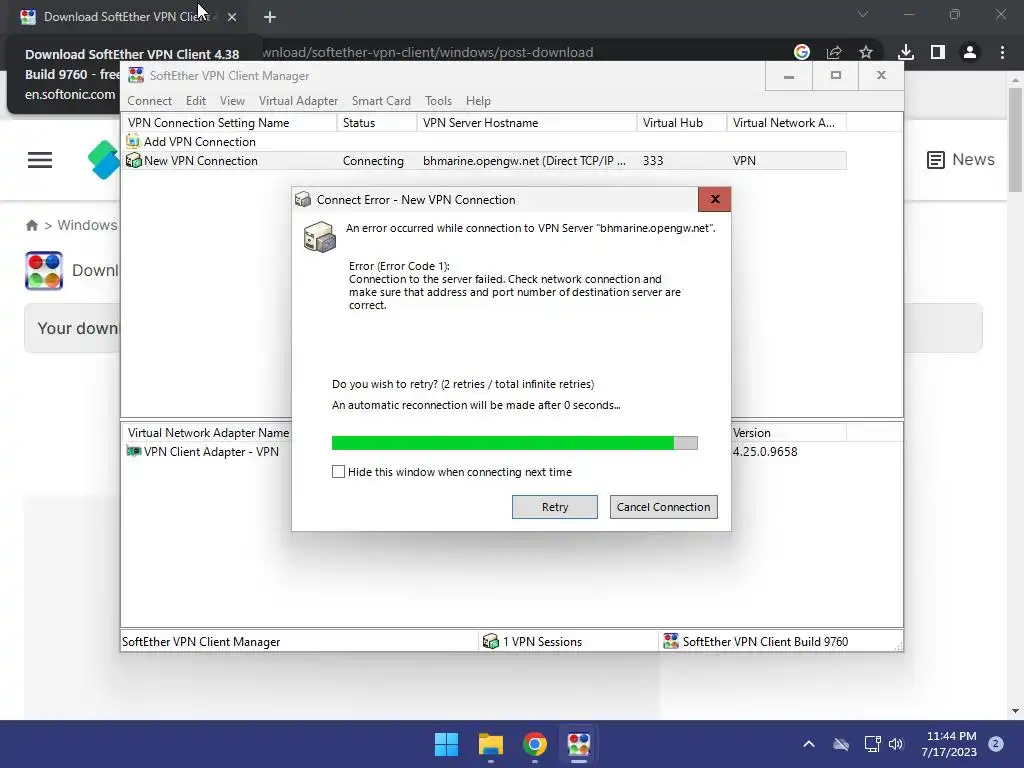This screenshot has width=1024, height=768.
Task: Click the SoftEther VPN Client Manager title icon
Action: 136,75
